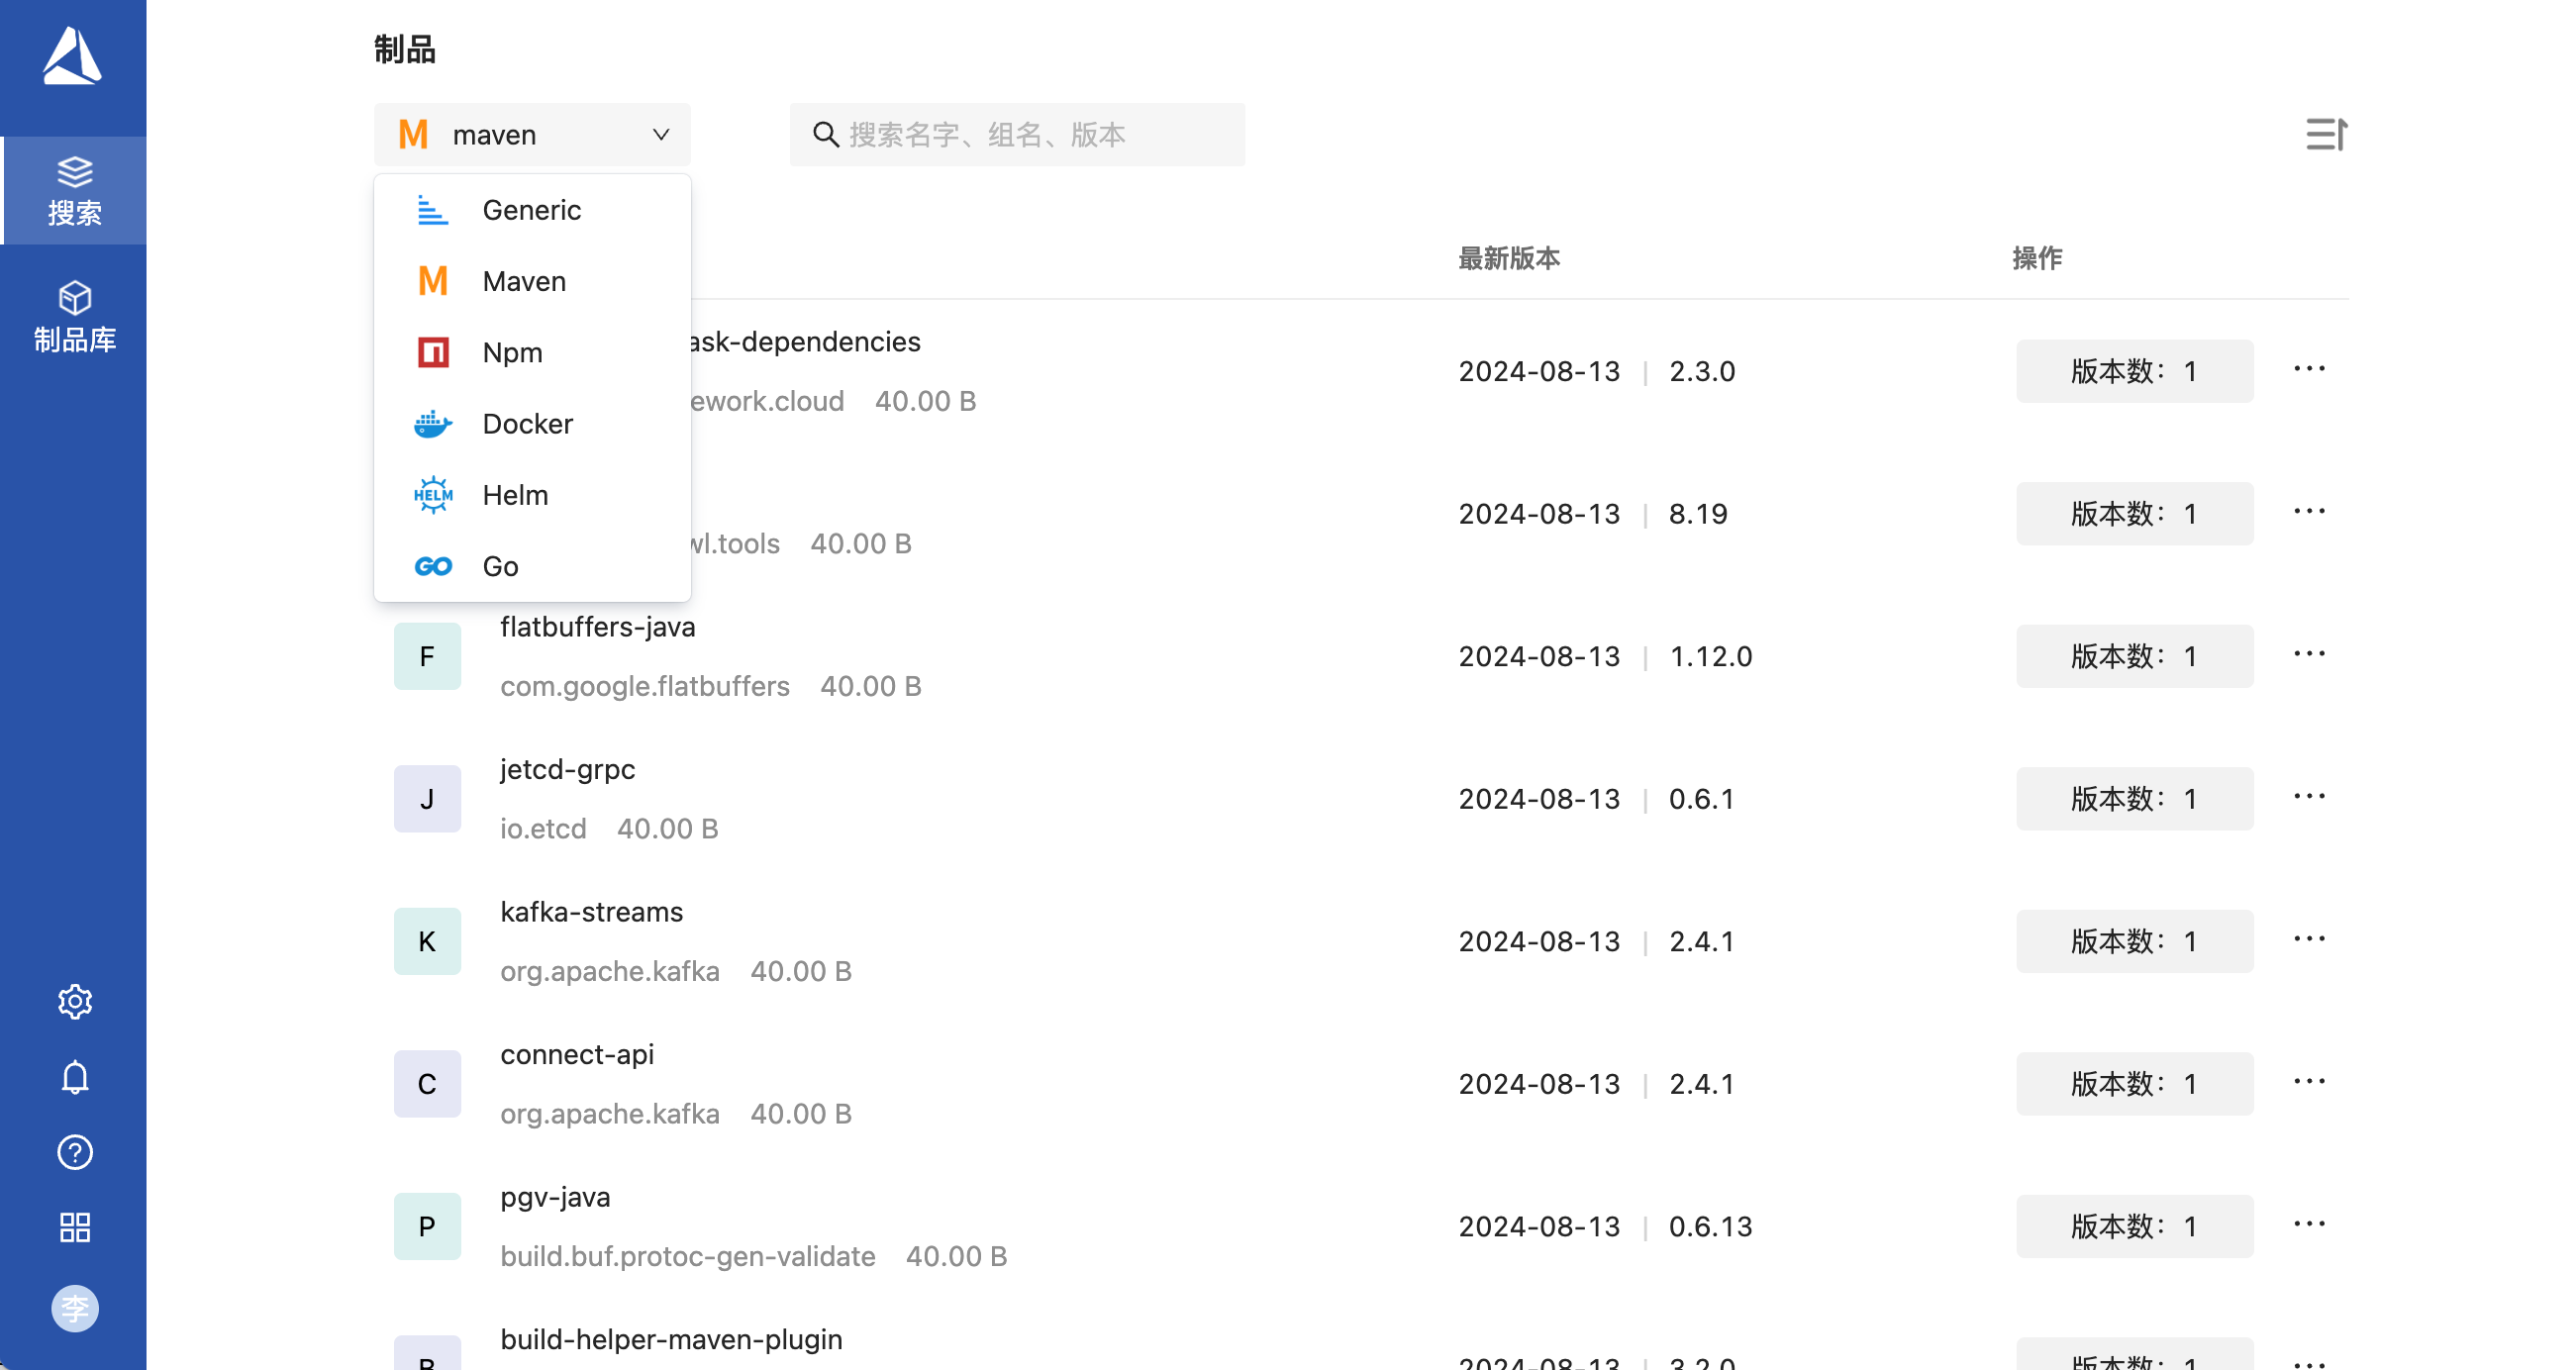Select Generic from the type list
This screenshot has width=2576, height=1370.
coord(531,210)
